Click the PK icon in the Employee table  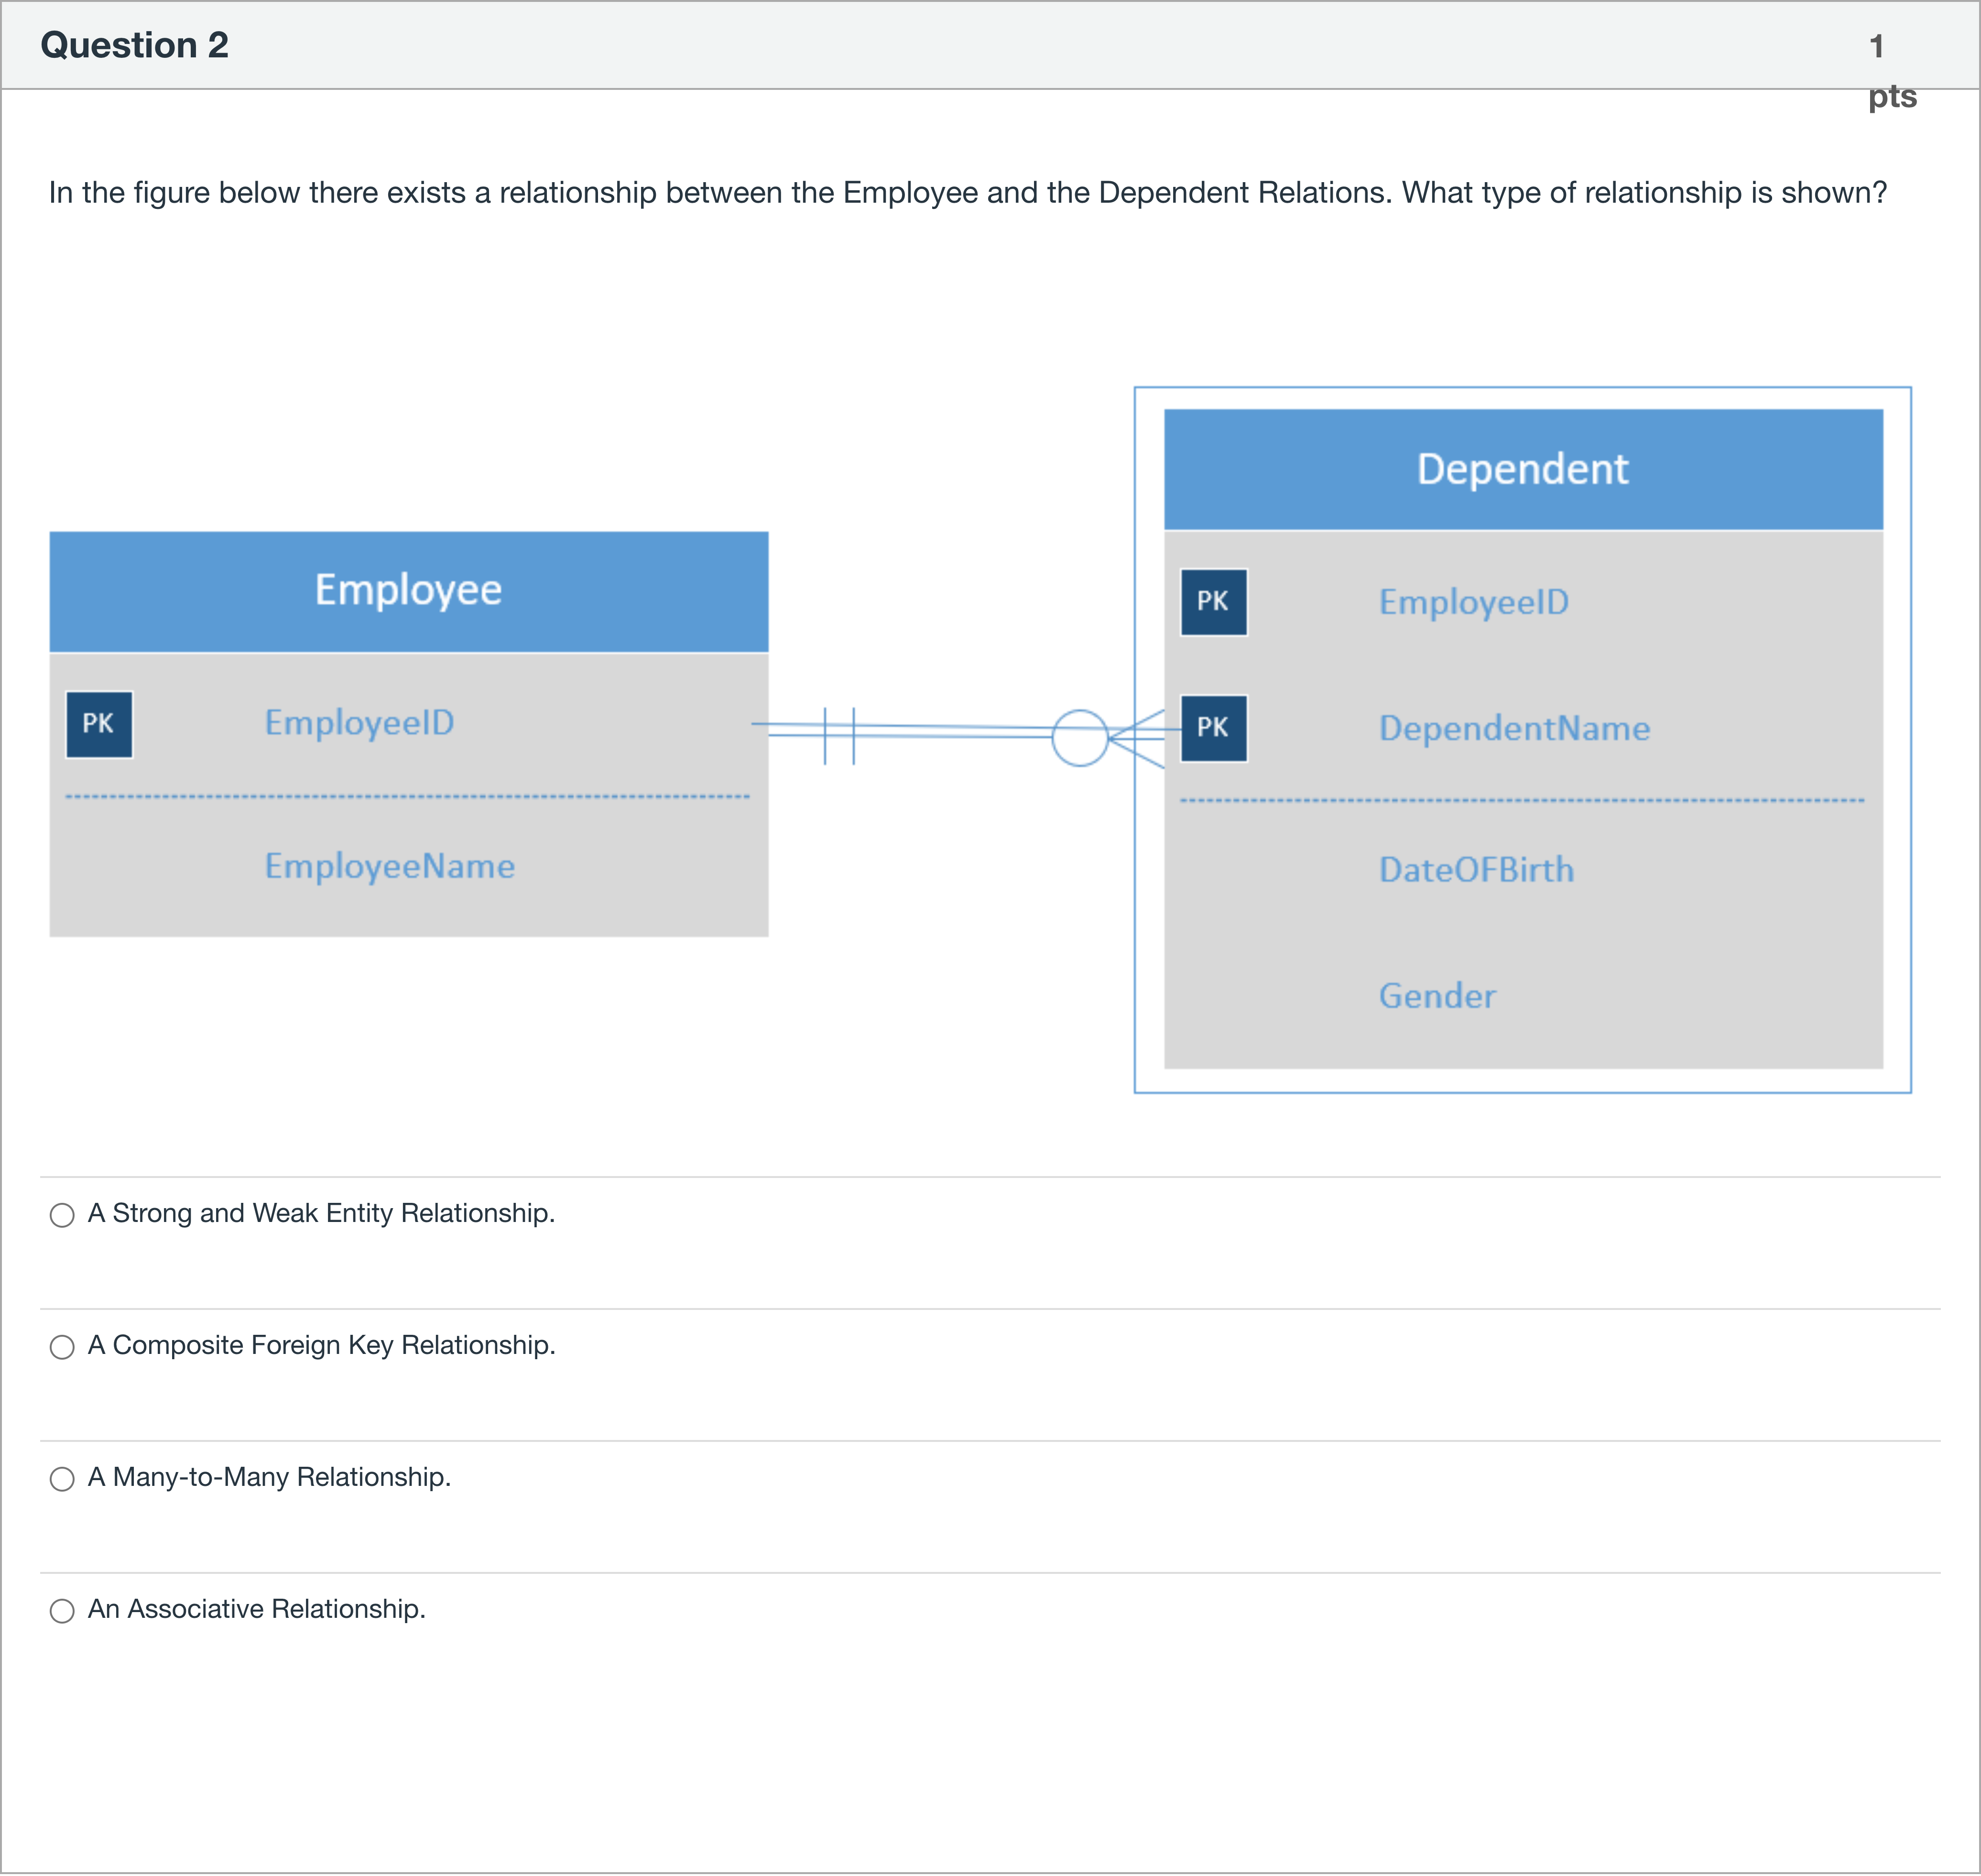pyautogui.click(x=99, y=724)
